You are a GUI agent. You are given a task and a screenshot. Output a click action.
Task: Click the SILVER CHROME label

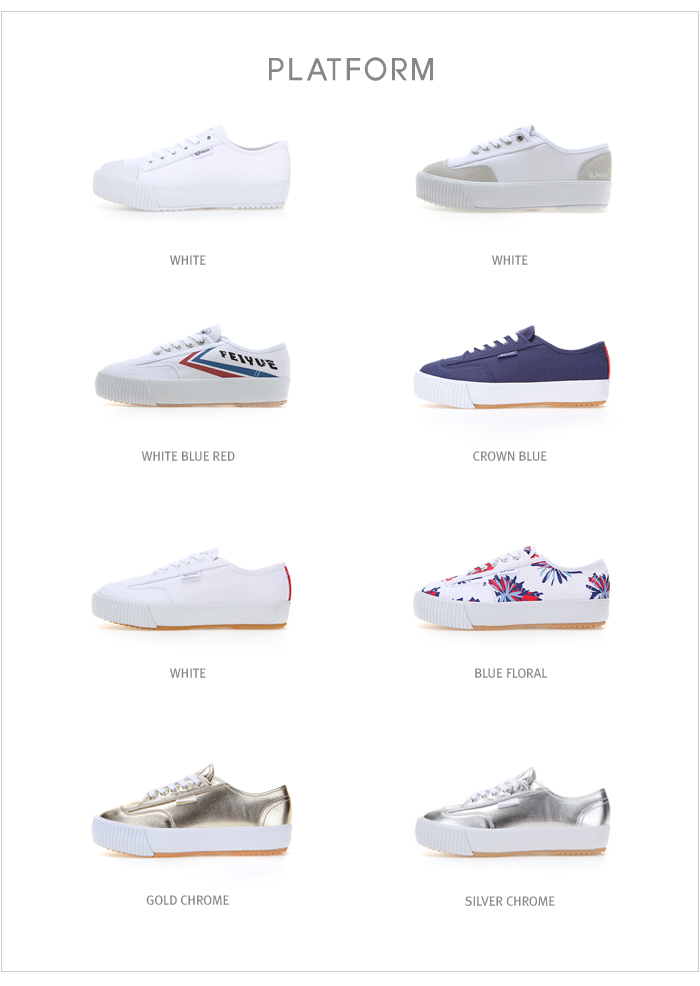[x=509, y=902]
